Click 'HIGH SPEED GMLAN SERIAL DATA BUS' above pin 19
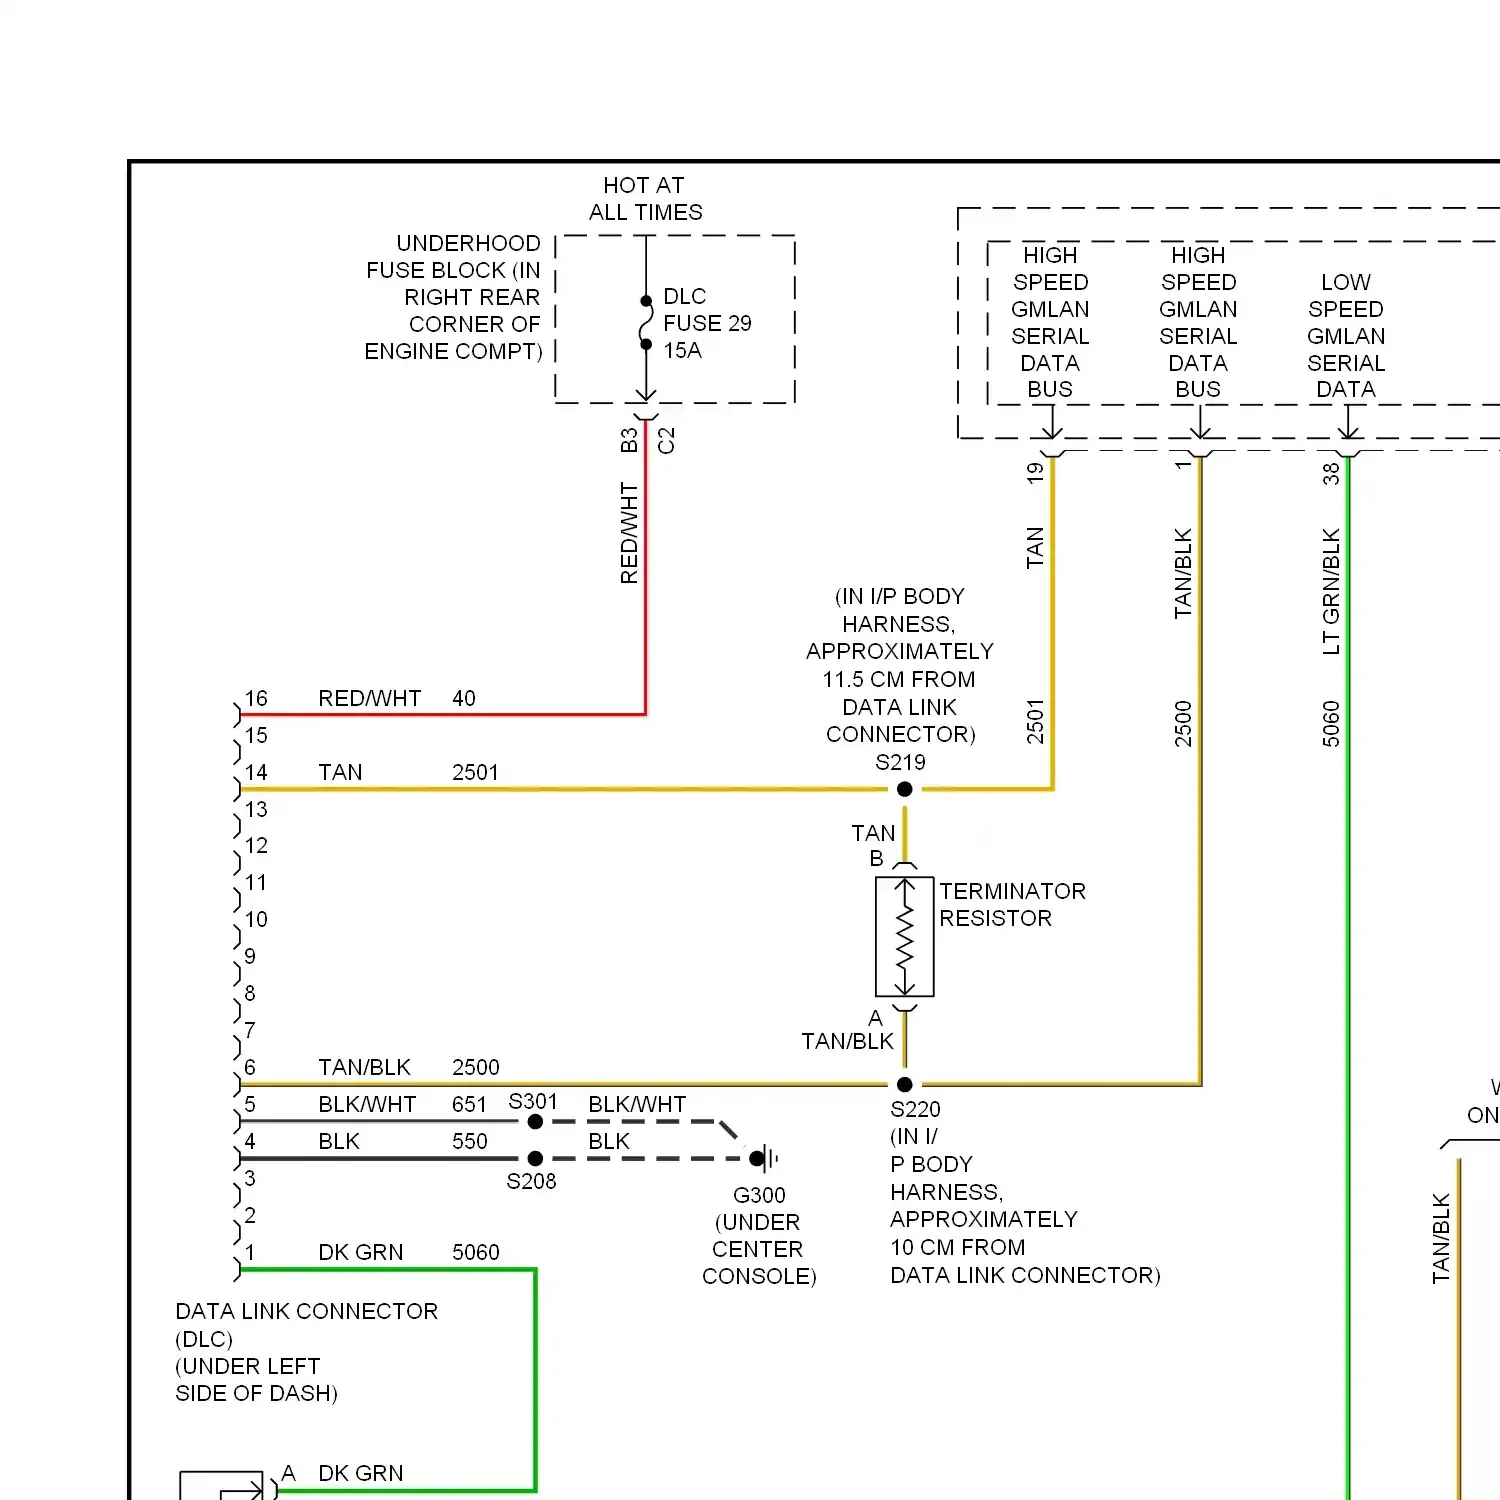The image size is (1500, 1500). [x=1050, y=322]
